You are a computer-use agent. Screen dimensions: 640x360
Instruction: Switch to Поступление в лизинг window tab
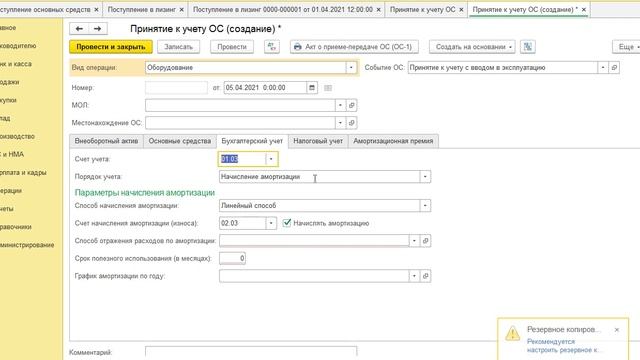click(142, 9)
